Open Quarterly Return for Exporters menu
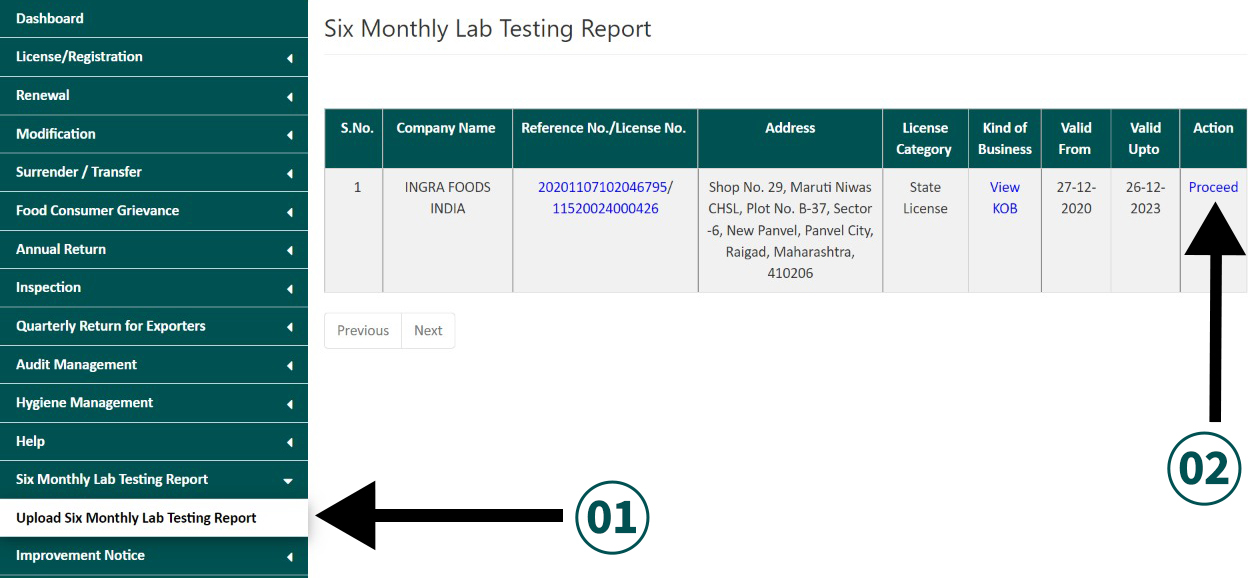This screenshot has height=578, width=1254. click(154, 326)
